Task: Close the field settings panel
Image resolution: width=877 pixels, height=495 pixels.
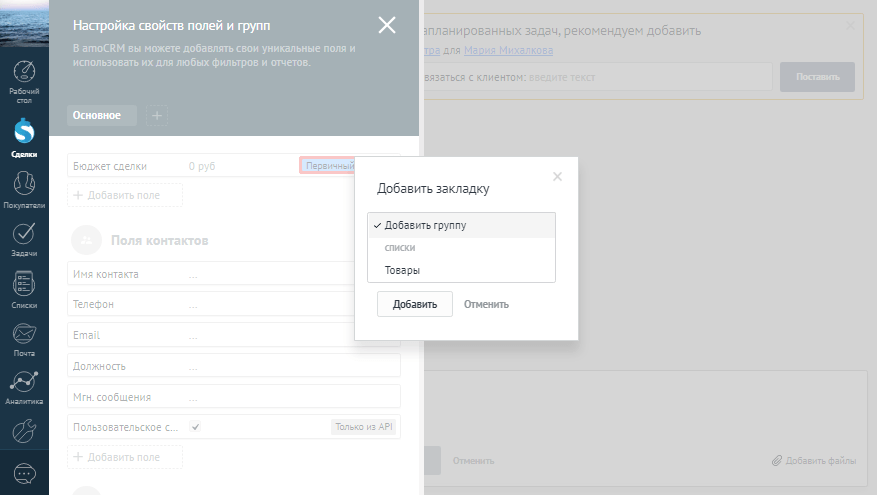Action: 386,26
